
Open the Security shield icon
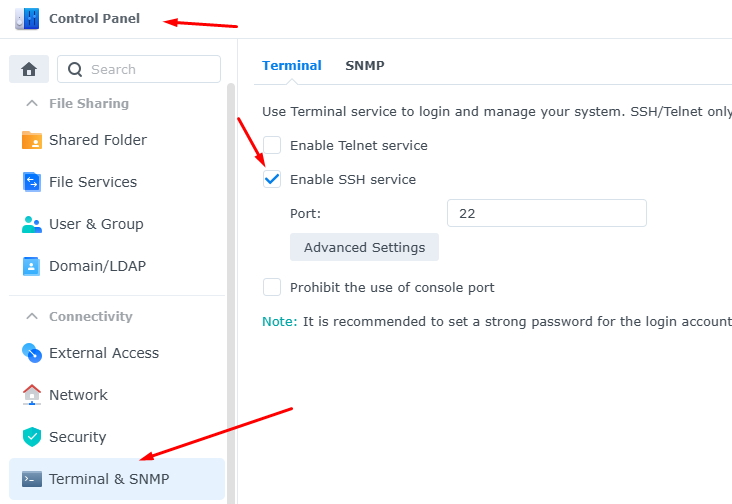[32, 437]
